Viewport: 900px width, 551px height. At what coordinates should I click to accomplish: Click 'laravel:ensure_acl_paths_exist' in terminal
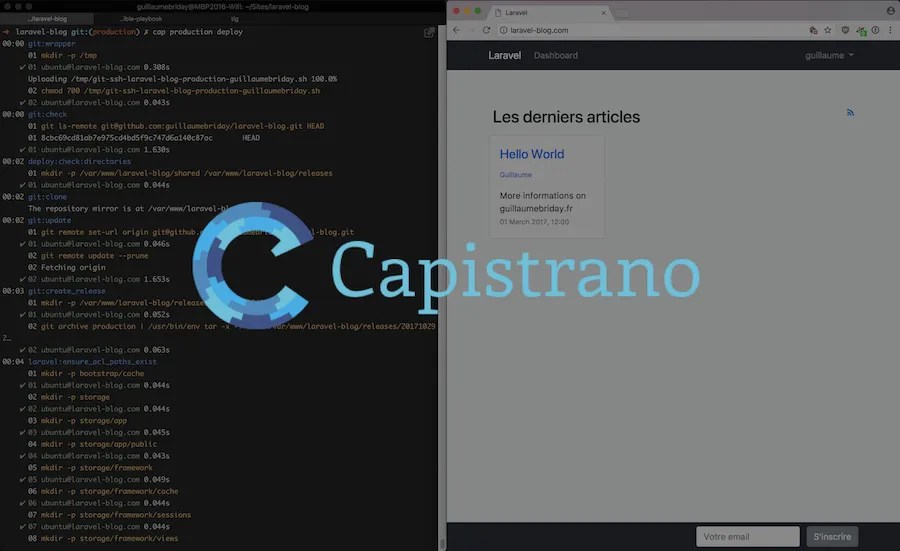point(92,362)
